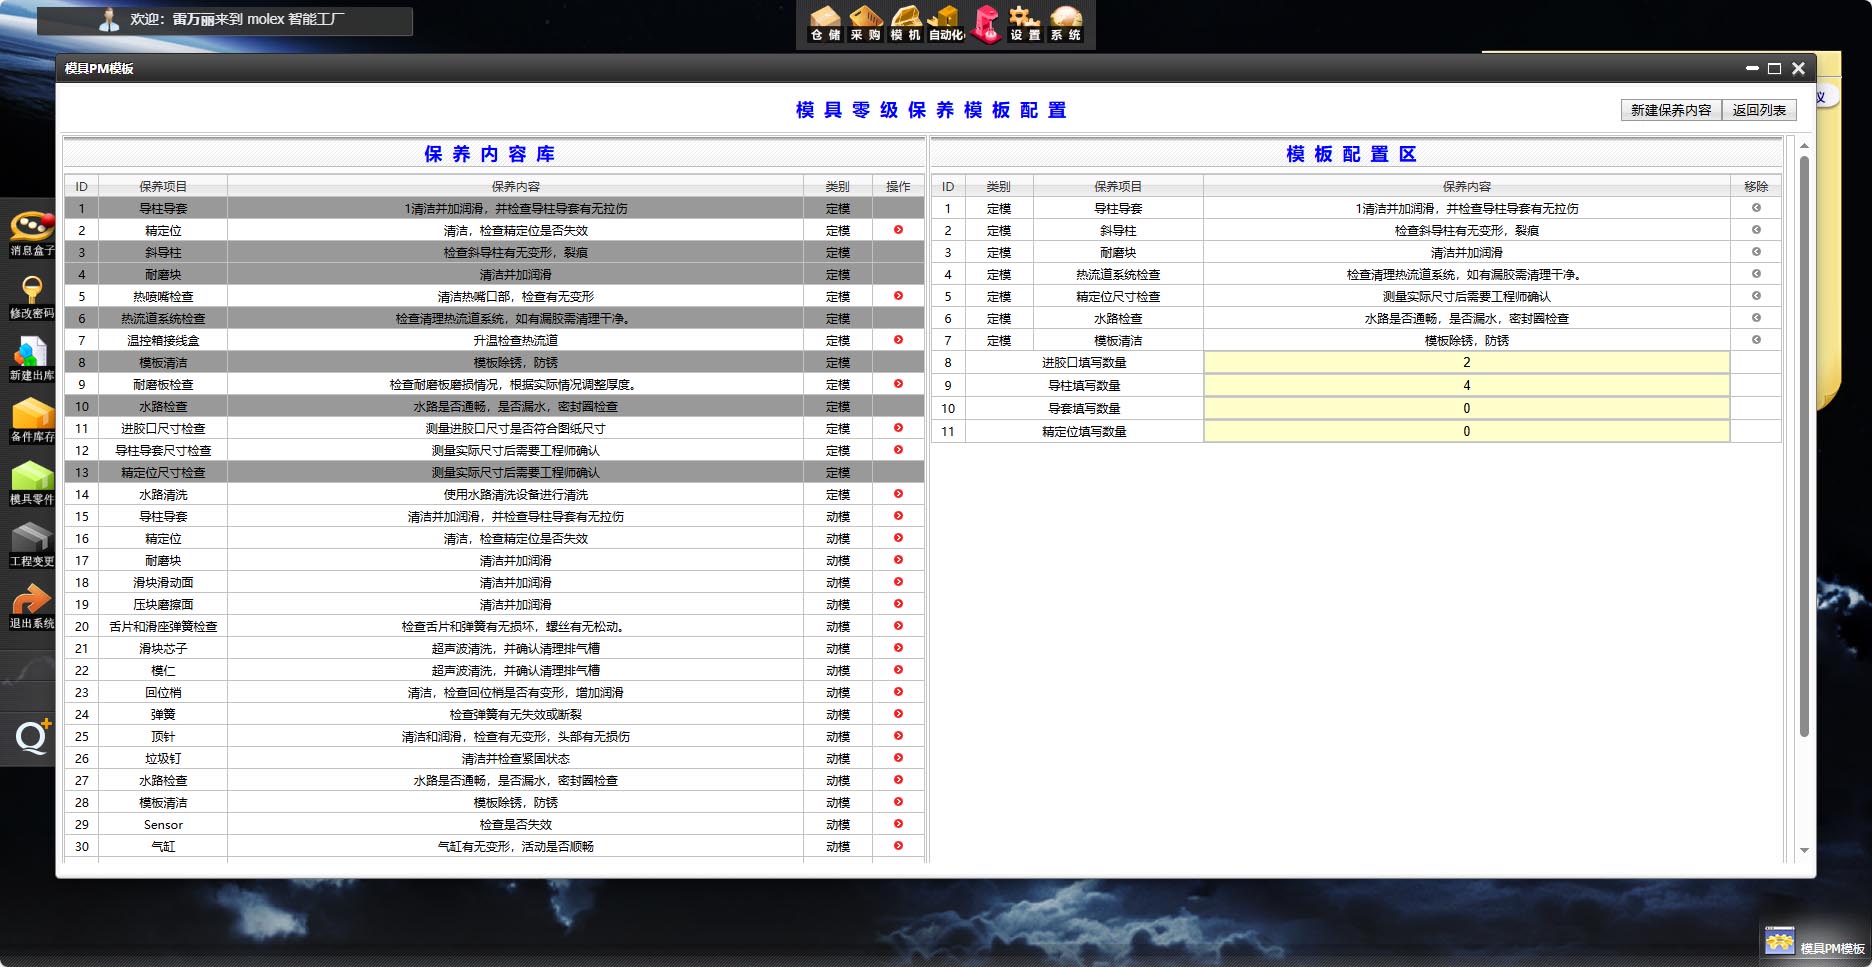Click the 导柱填写数量 value field
Screen dimensions: 1872x967
pyautogui.click(x=1466, y=386)
